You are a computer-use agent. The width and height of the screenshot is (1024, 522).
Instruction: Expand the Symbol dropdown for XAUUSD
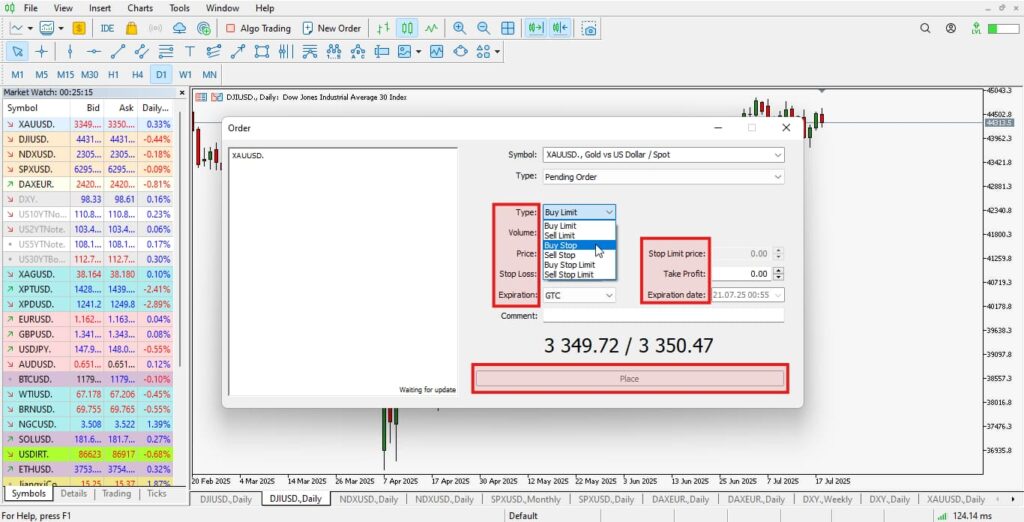pos(777,155)
